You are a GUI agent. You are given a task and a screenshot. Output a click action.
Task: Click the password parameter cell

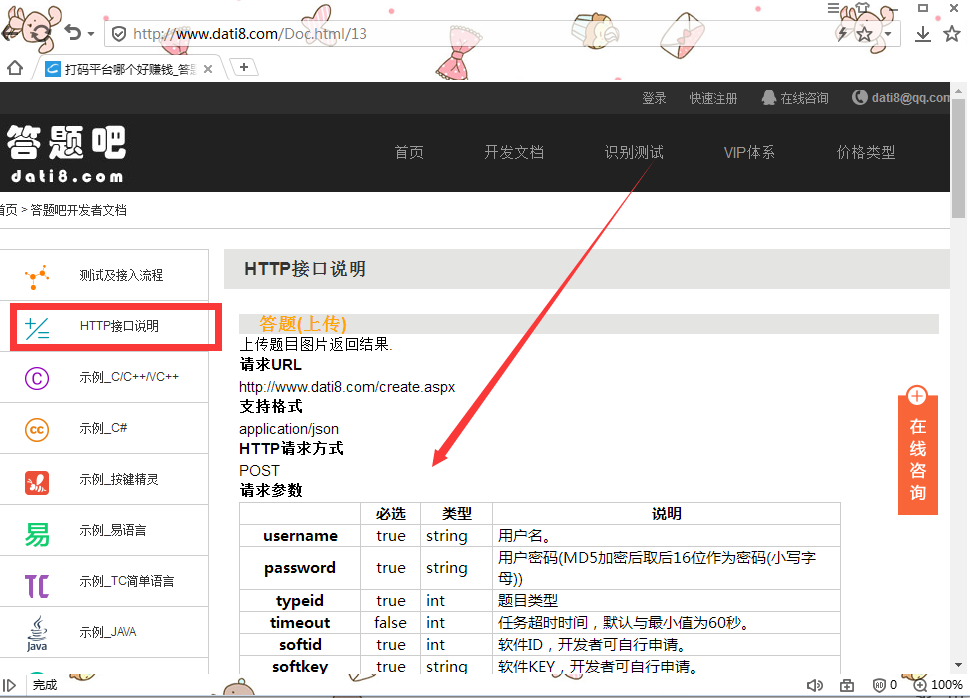click(300, 568)
